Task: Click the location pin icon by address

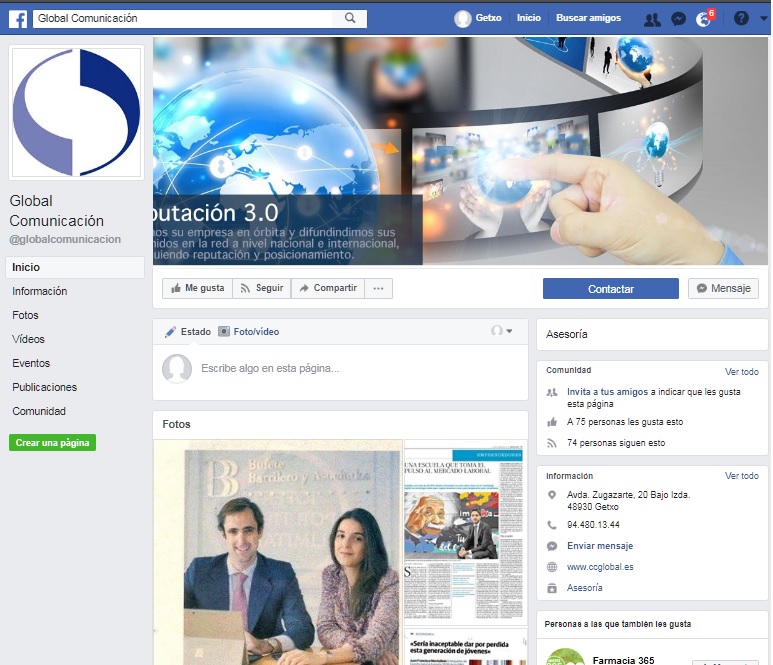Action: pos(552,495)
